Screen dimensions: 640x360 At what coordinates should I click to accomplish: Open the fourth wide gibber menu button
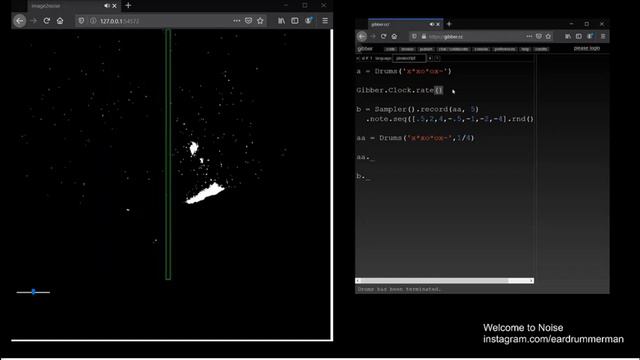(x=453, y=49)
